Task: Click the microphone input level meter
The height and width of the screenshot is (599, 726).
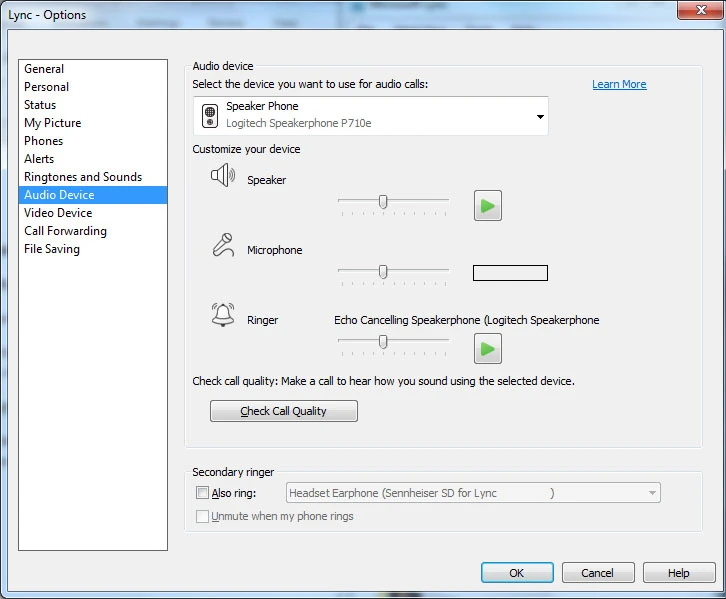Action: [510, 273]
